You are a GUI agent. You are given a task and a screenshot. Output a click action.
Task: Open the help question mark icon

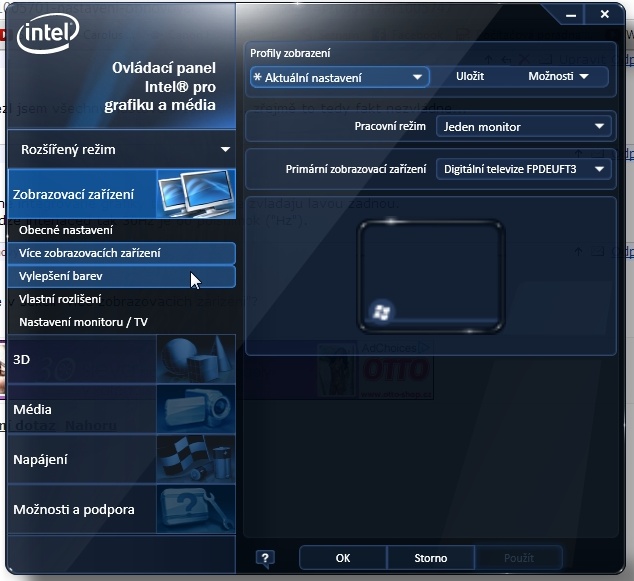pos(265,559)
